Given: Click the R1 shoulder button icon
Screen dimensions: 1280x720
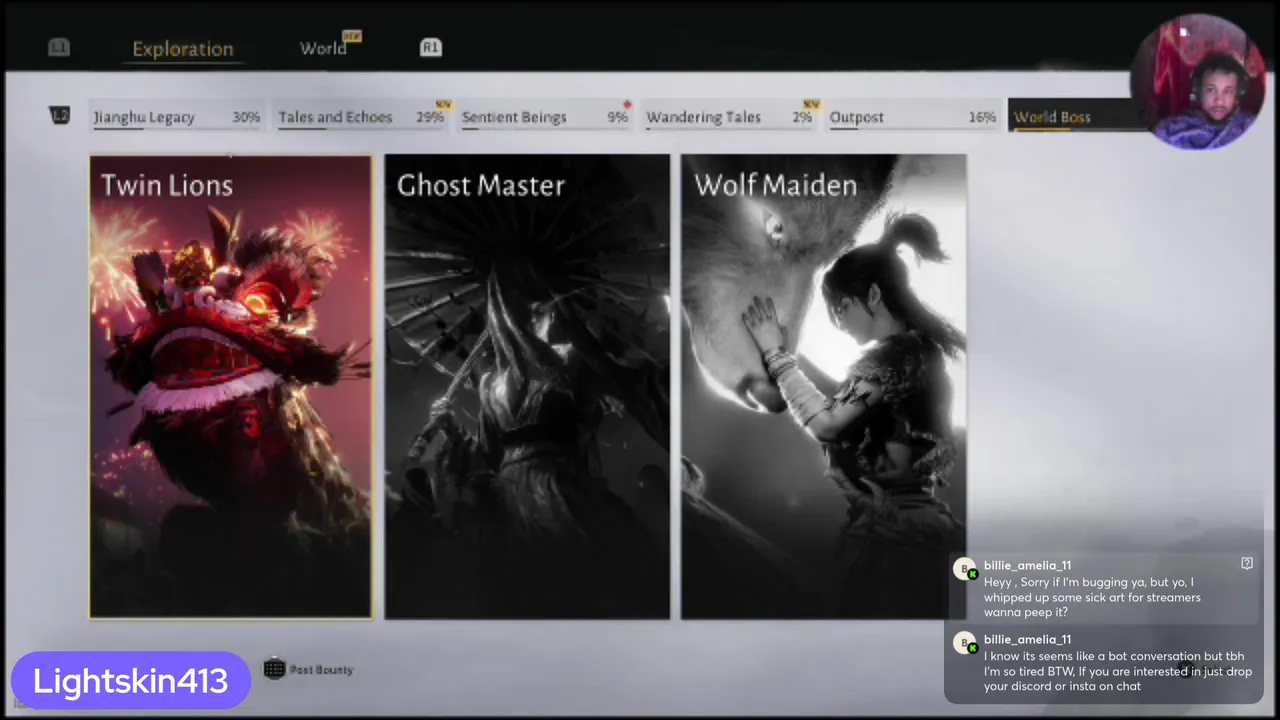Looking at the screenshot, I should [x=430, y=47].
